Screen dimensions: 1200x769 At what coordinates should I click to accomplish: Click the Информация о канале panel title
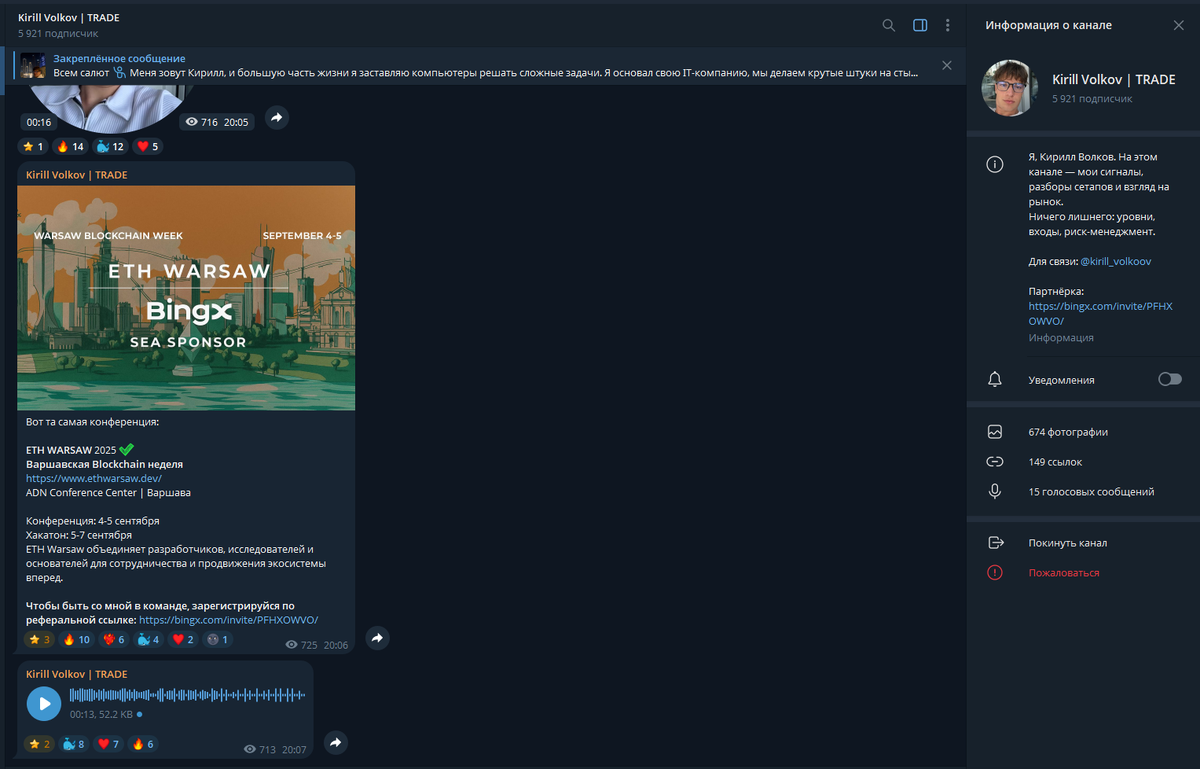tap(1048, 25)
